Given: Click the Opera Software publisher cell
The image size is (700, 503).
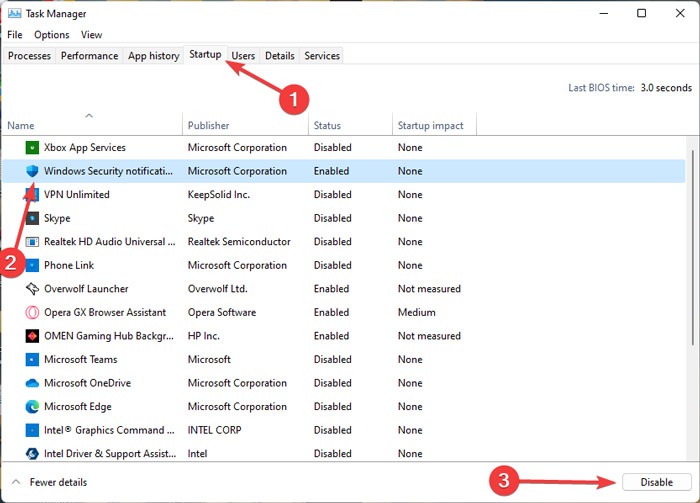Looking at the screenshot, I should pos(222,312).
